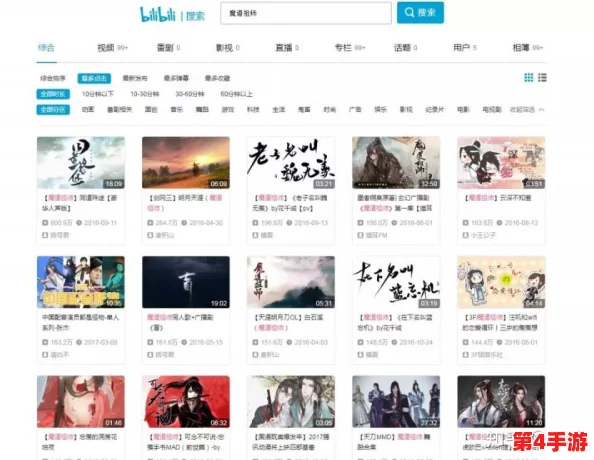The width and height of the screenshot is (594, 460).
Task: Focus the search box containing 魔道祖师
Action: coord(306,13)
